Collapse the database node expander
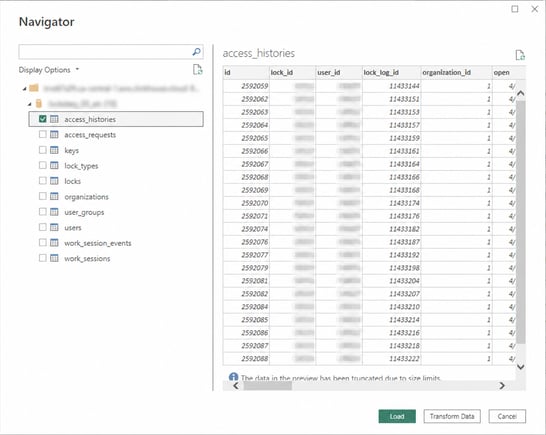The height and width of the screenshot is (435, 546). [30, 104]
